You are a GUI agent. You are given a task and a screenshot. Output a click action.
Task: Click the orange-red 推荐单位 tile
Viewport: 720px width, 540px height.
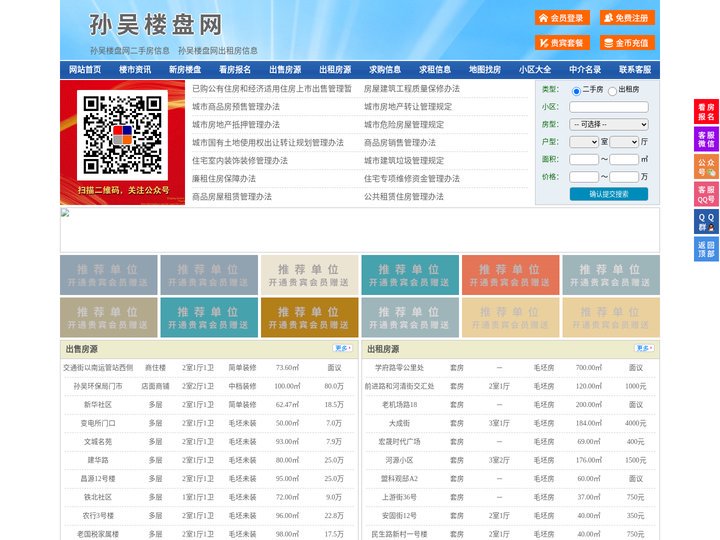511,275
